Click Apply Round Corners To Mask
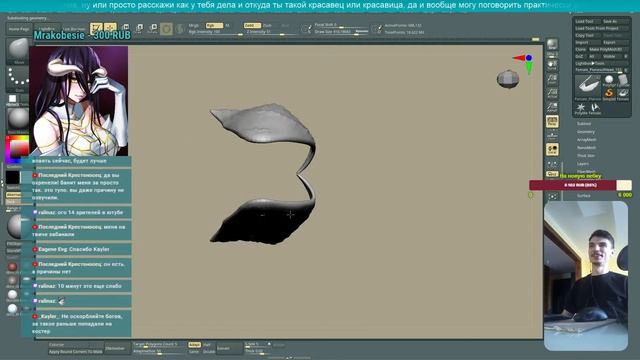Image resolution: width=640 pixels, height=360 pixels. pyautogui.click(x=76, y=352)
